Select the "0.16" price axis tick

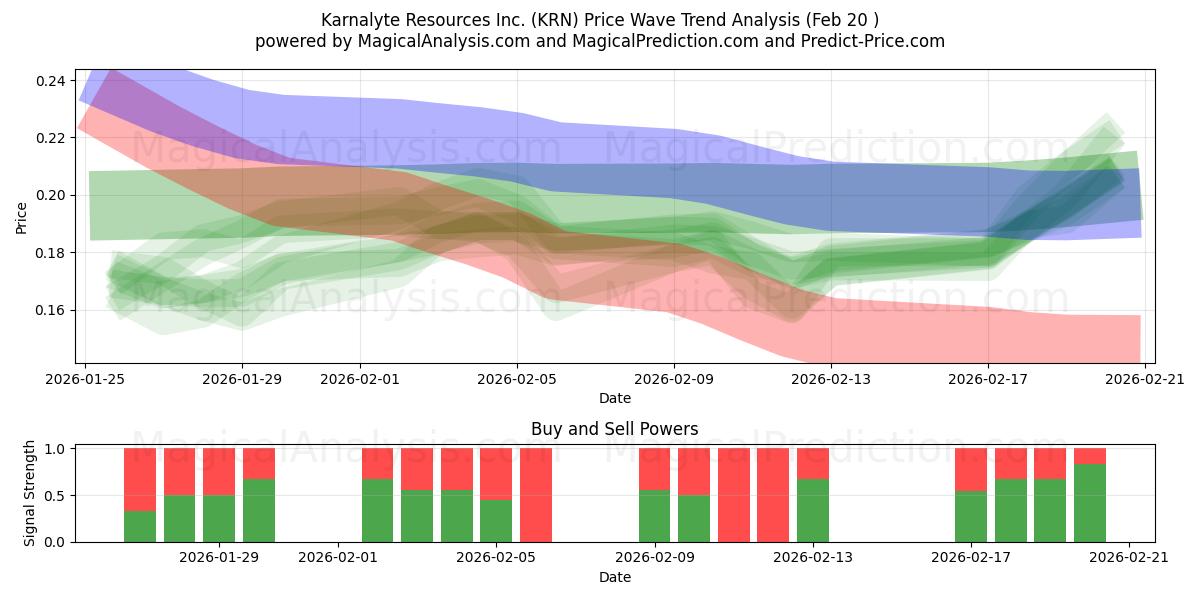coord(51,310)
